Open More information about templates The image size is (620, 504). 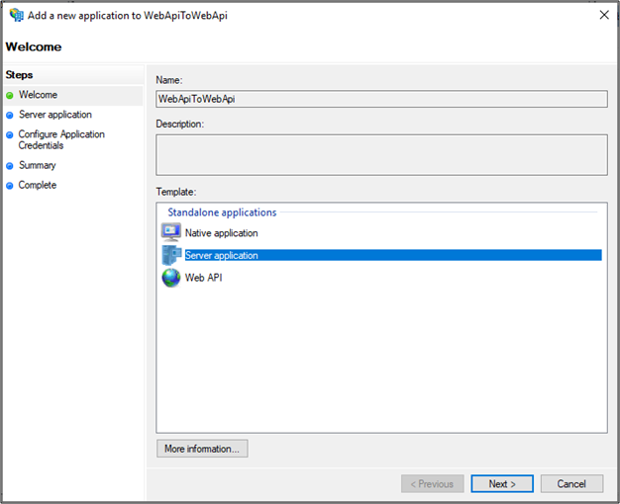coord(202,449)
